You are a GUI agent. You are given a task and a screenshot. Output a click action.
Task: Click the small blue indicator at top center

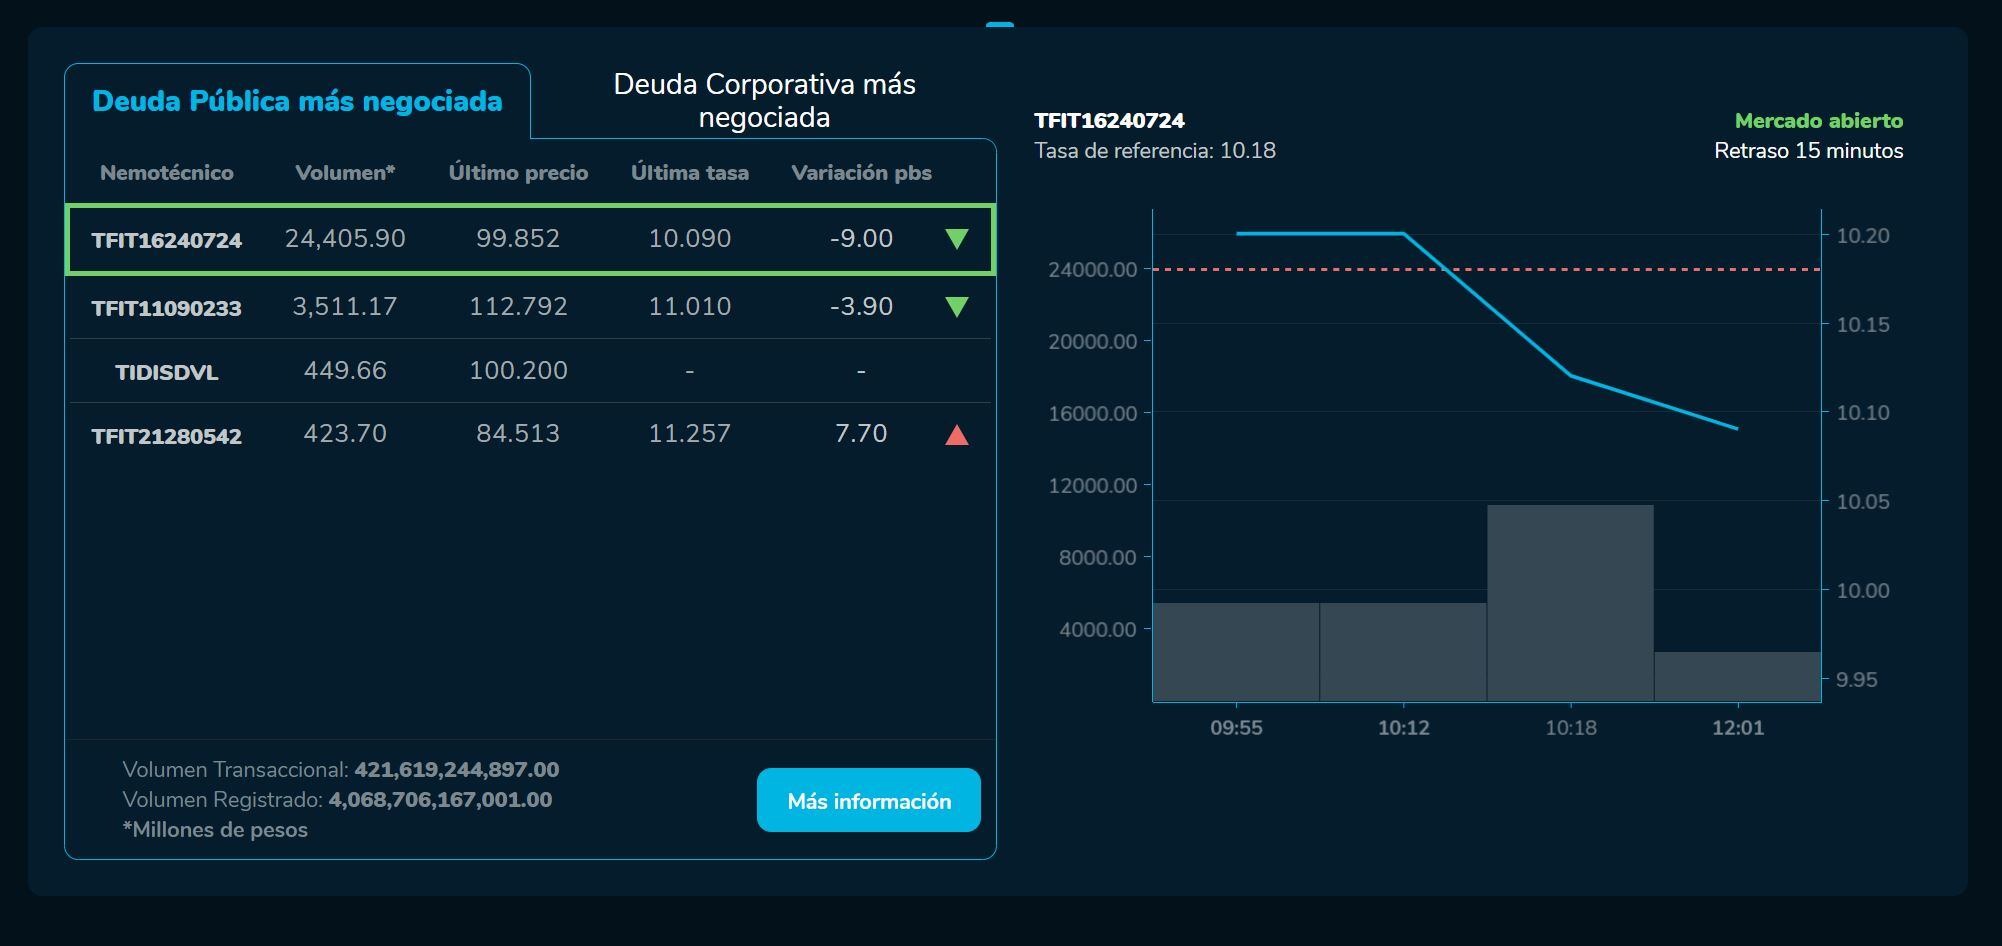coord(999,24)
